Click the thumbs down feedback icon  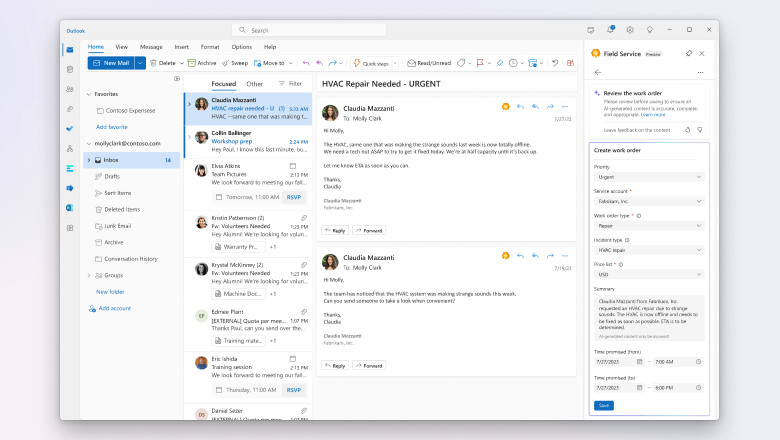click(x=700, y=129)
